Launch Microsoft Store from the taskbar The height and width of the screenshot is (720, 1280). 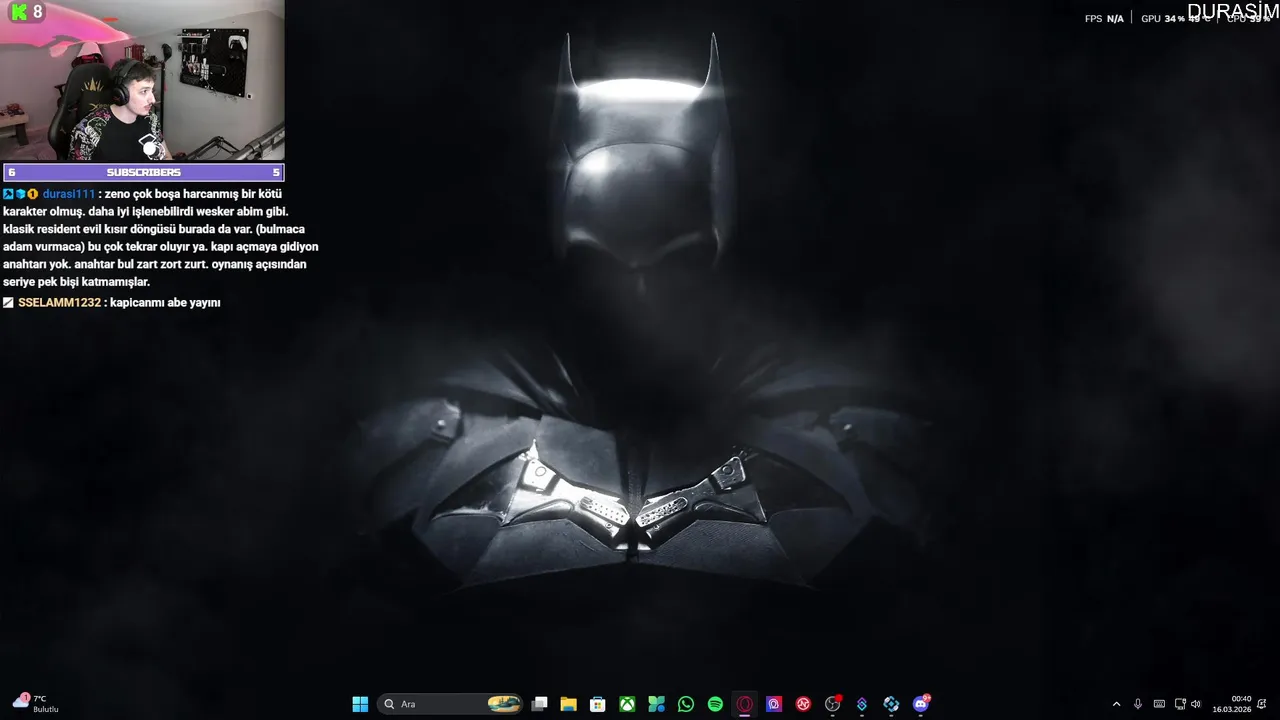(598, 704)
